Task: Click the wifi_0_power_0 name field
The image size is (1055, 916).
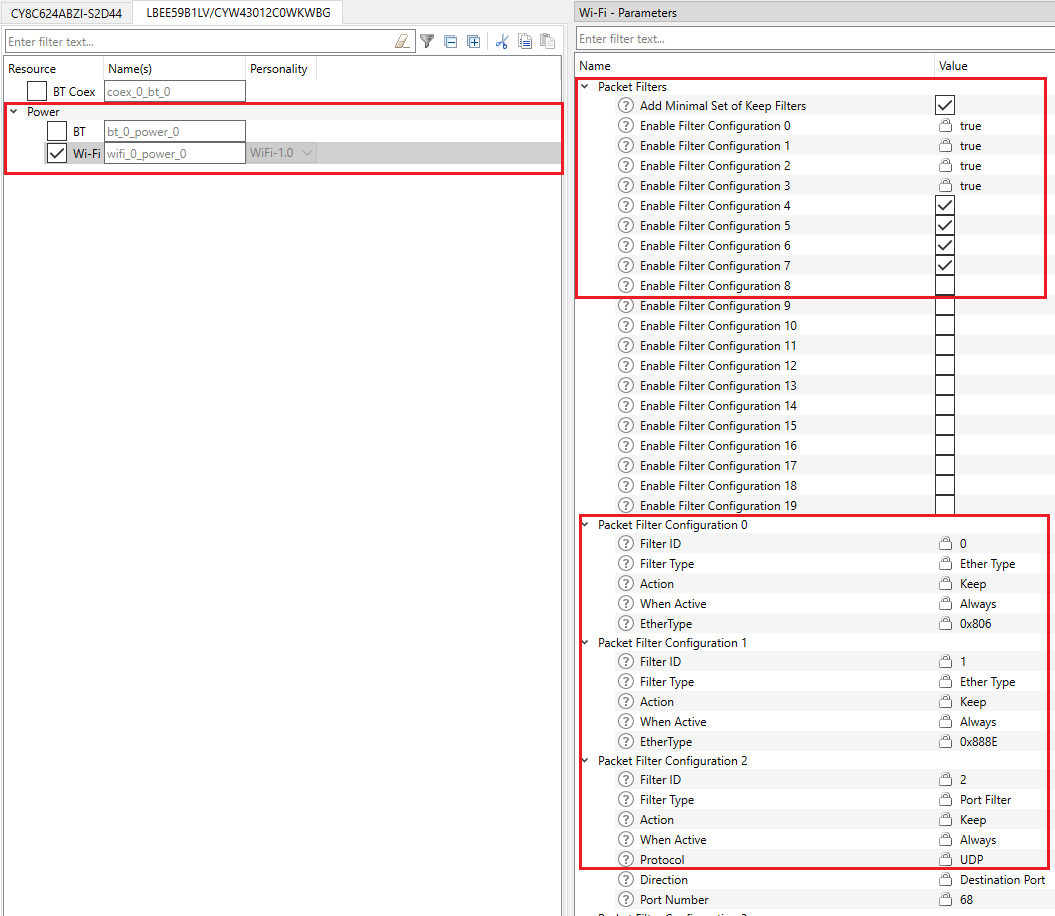Action: (175, 153)
